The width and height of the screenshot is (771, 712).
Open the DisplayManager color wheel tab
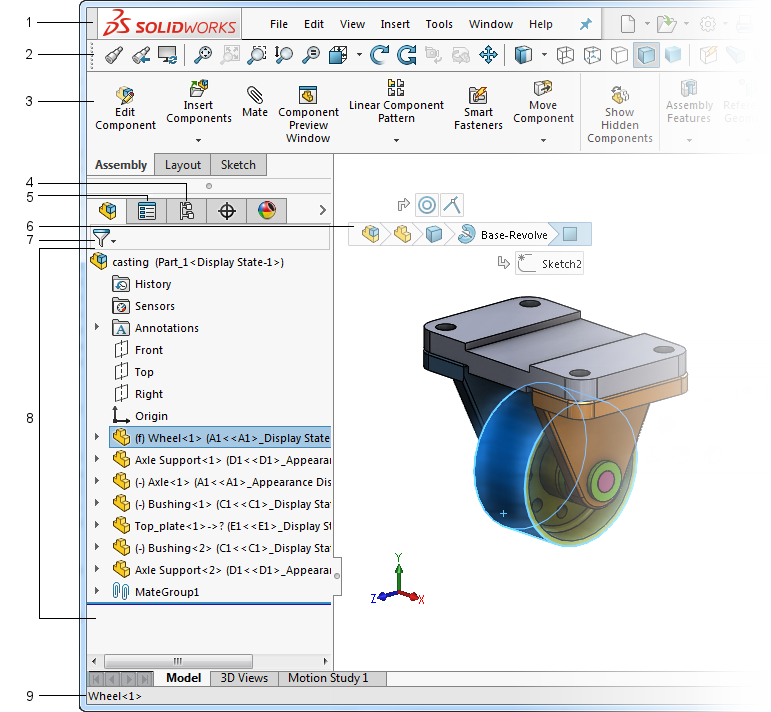[x=266, y=211]
